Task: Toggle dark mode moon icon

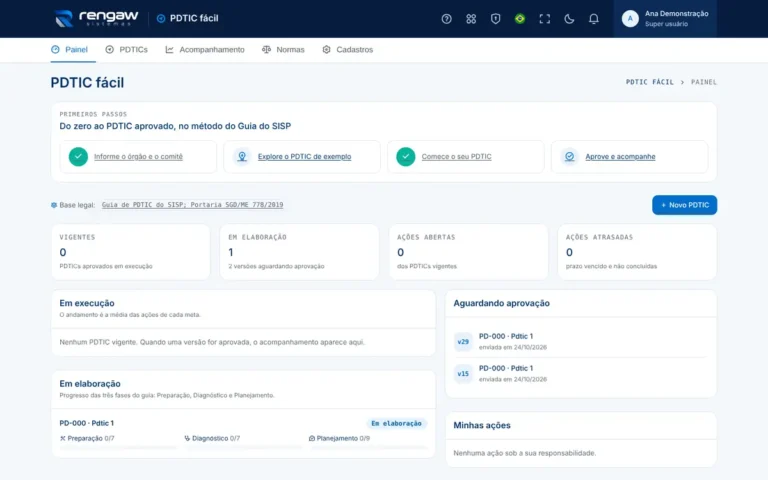Action: pyautogui.click(x=569, y=19)
